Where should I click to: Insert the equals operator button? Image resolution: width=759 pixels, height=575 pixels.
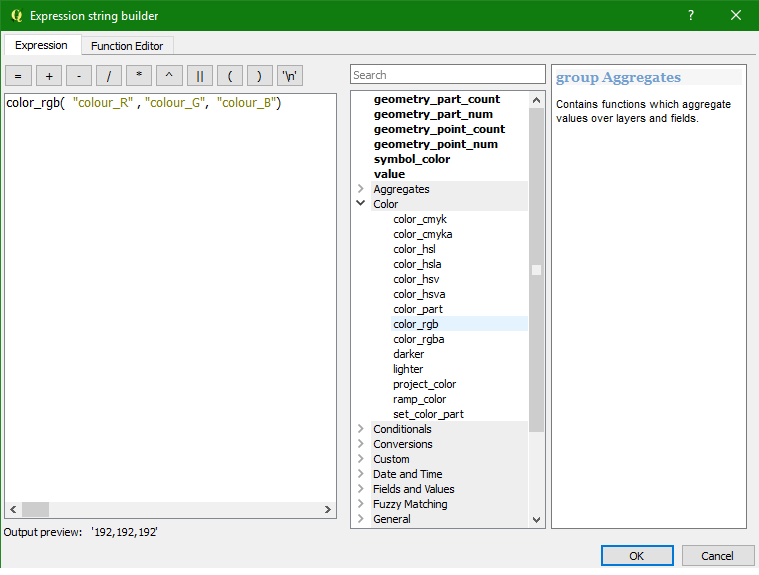coord(18,76)
